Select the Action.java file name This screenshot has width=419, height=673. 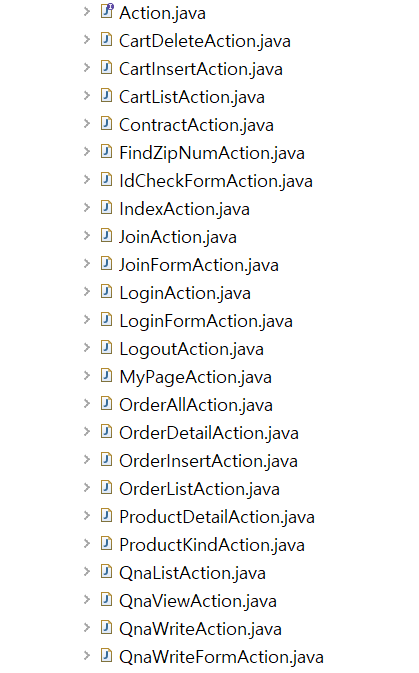pyautogui.click(x=162, y=13)
